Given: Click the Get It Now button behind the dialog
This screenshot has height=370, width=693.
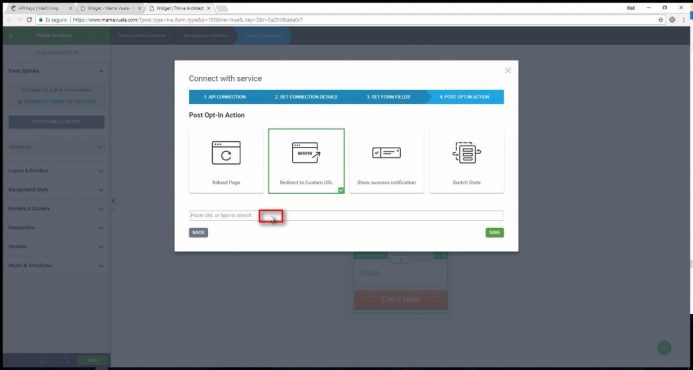Looking at the screenshot, I should [x=400, y=300].
